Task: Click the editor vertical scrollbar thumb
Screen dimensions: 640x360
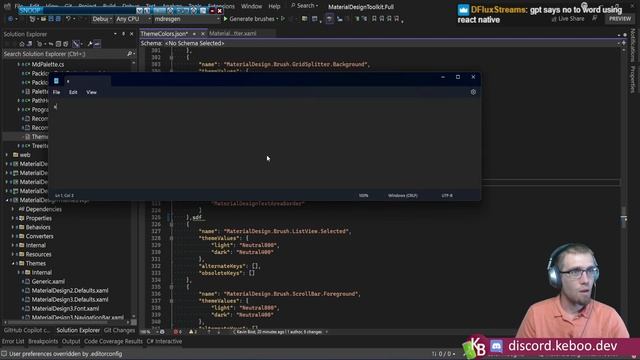Action: 624,217
